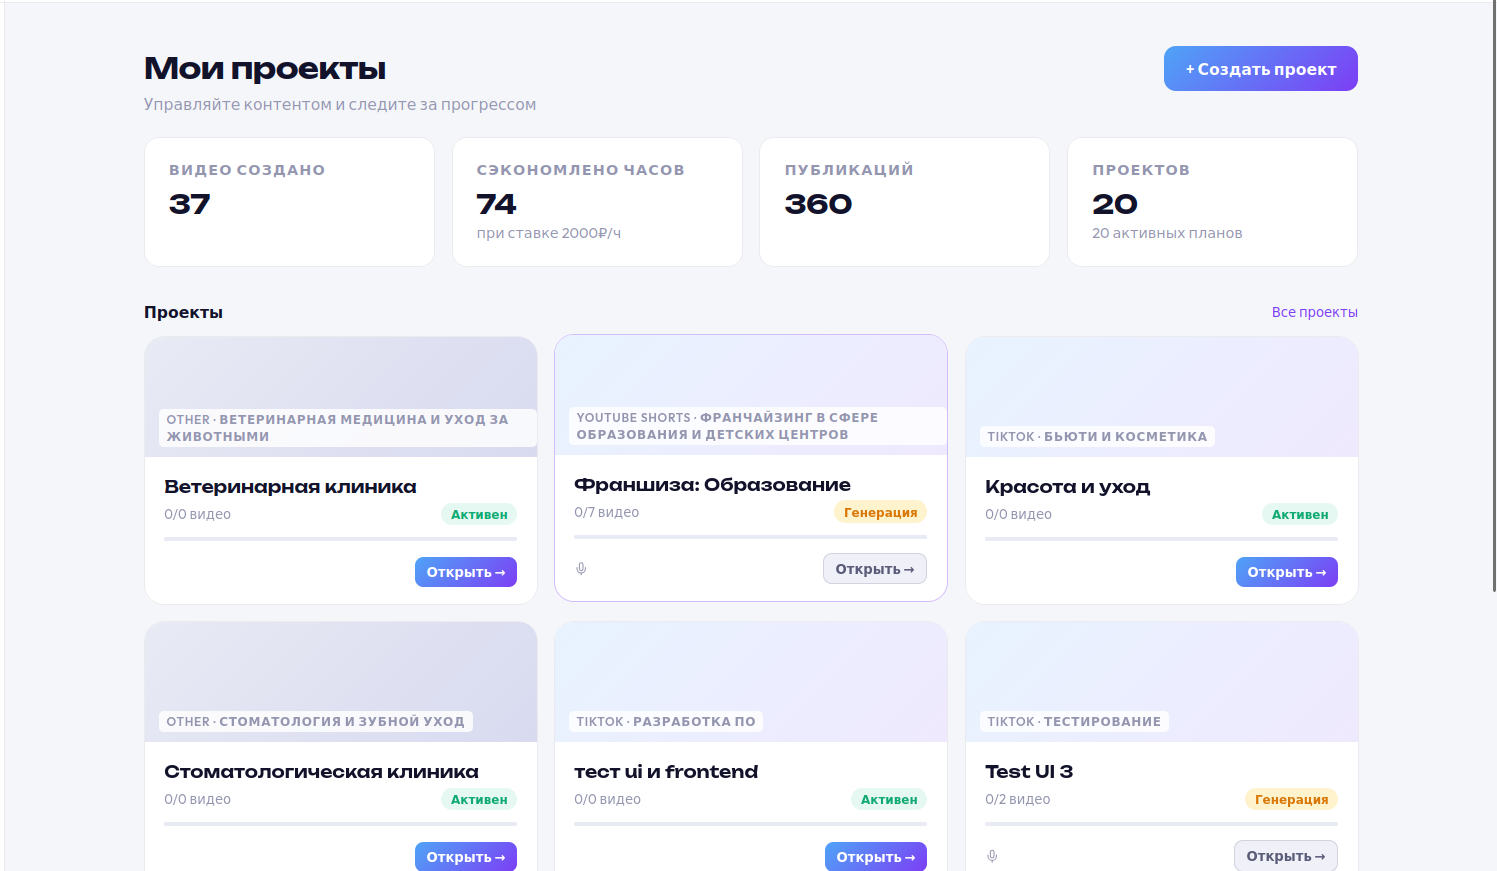Open the Стоматологическая клиника project

tap(465, 856)
